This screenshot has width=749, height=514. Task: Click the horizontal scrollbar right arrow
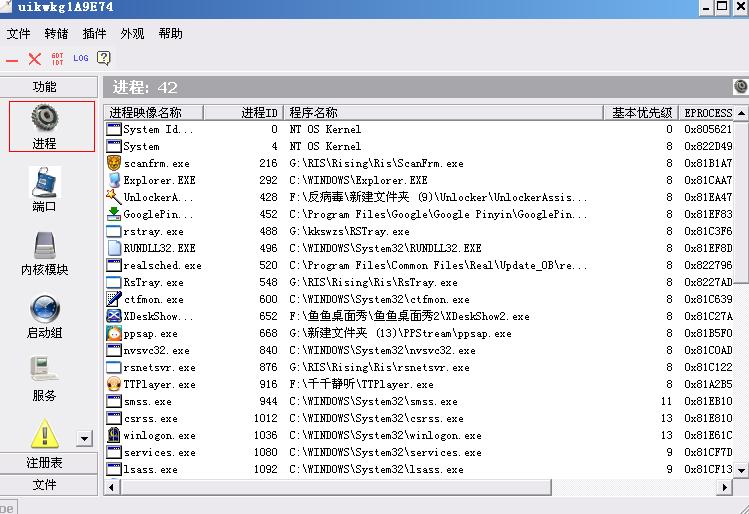(x=725, y=487)
